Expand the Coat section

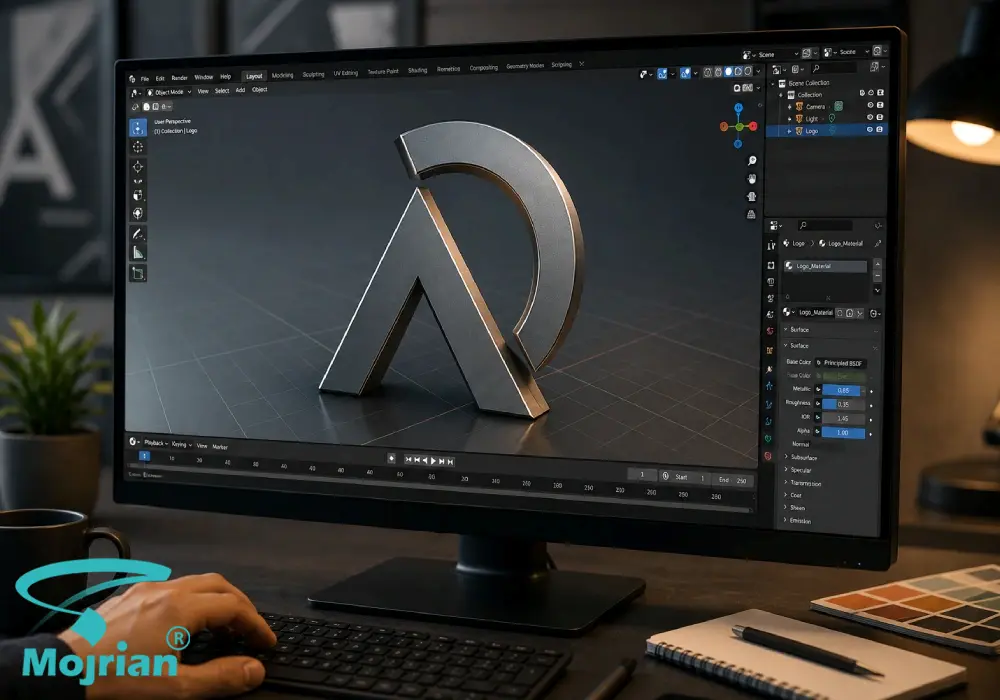pyautogui.click(x=793, y=495)
